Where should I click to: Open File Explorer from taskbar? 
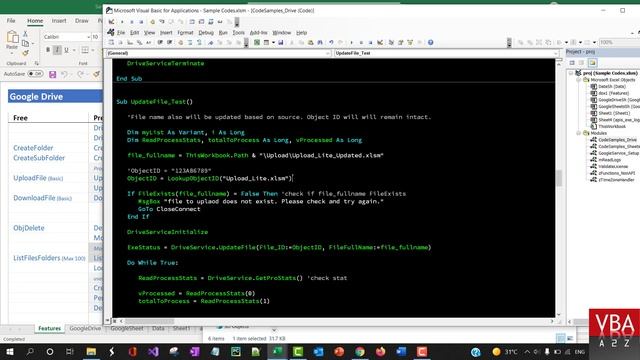pos(91,351)
